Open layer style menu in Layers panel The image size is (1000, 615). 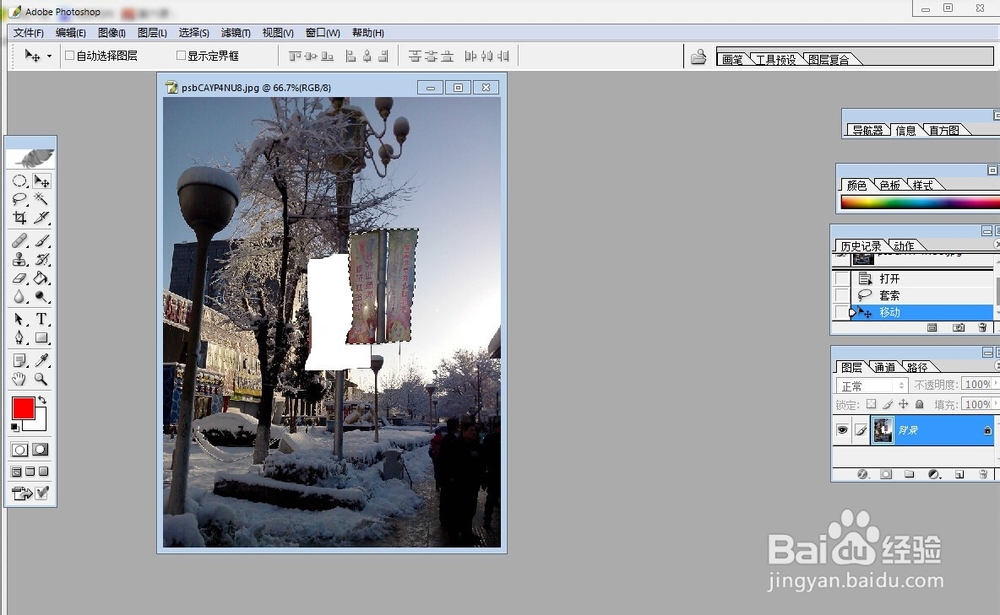point(864,474)
